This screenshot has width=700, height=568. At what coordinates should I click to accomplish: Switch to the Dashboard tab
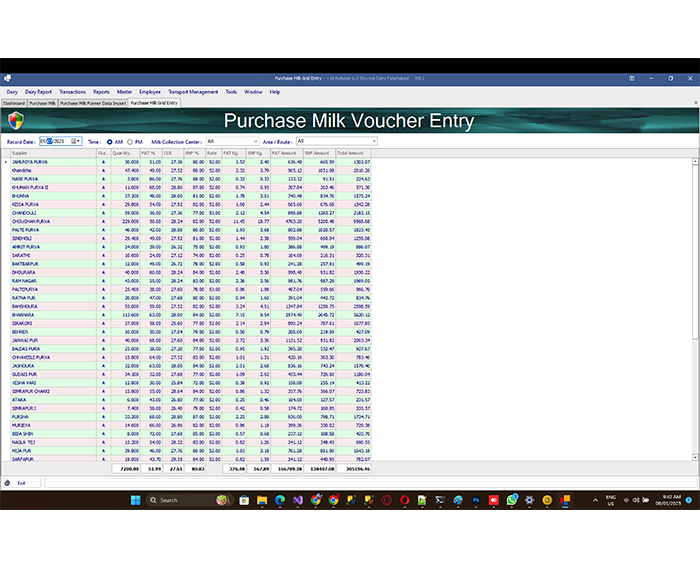[x=14, y=102]
